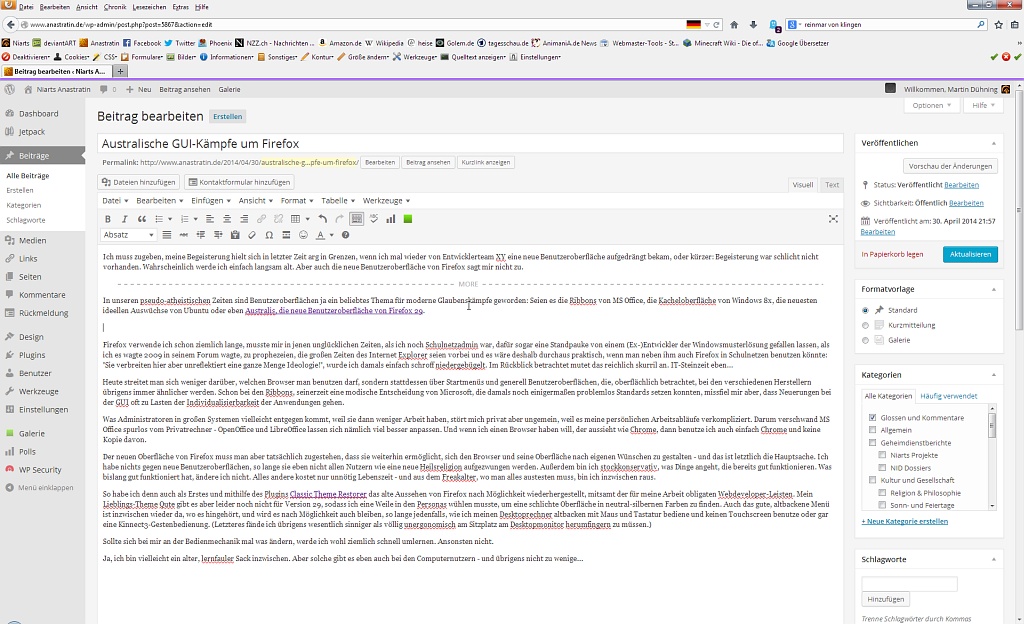1024x624 pixels.
Task: Select the Standard post format
Action: 865,311
